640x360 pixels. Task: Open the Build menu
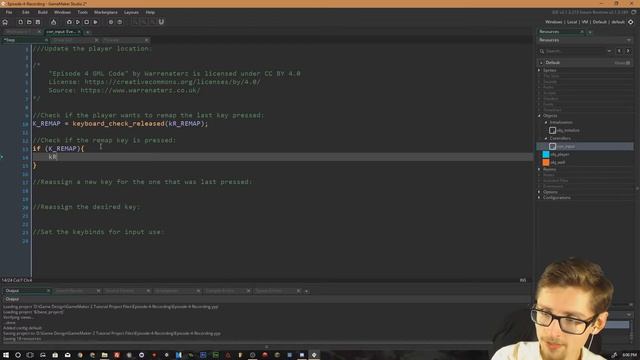pos(42,12)
